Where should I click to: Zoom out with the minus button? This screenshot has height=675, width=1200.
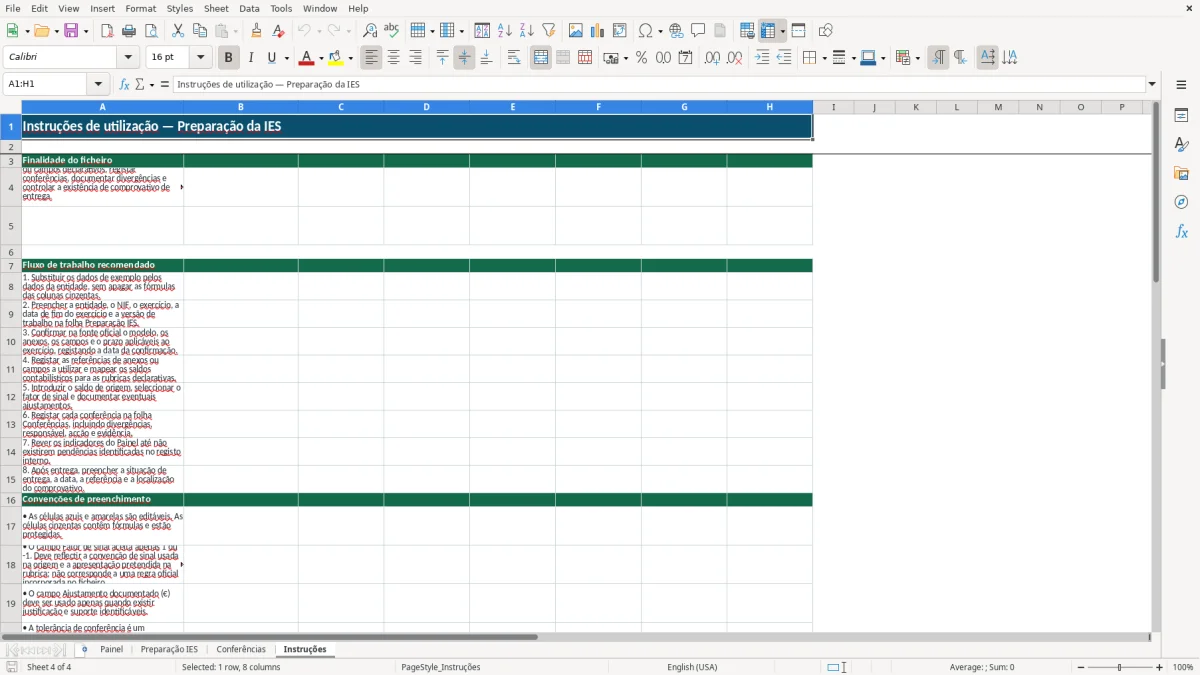point(1081,667)
